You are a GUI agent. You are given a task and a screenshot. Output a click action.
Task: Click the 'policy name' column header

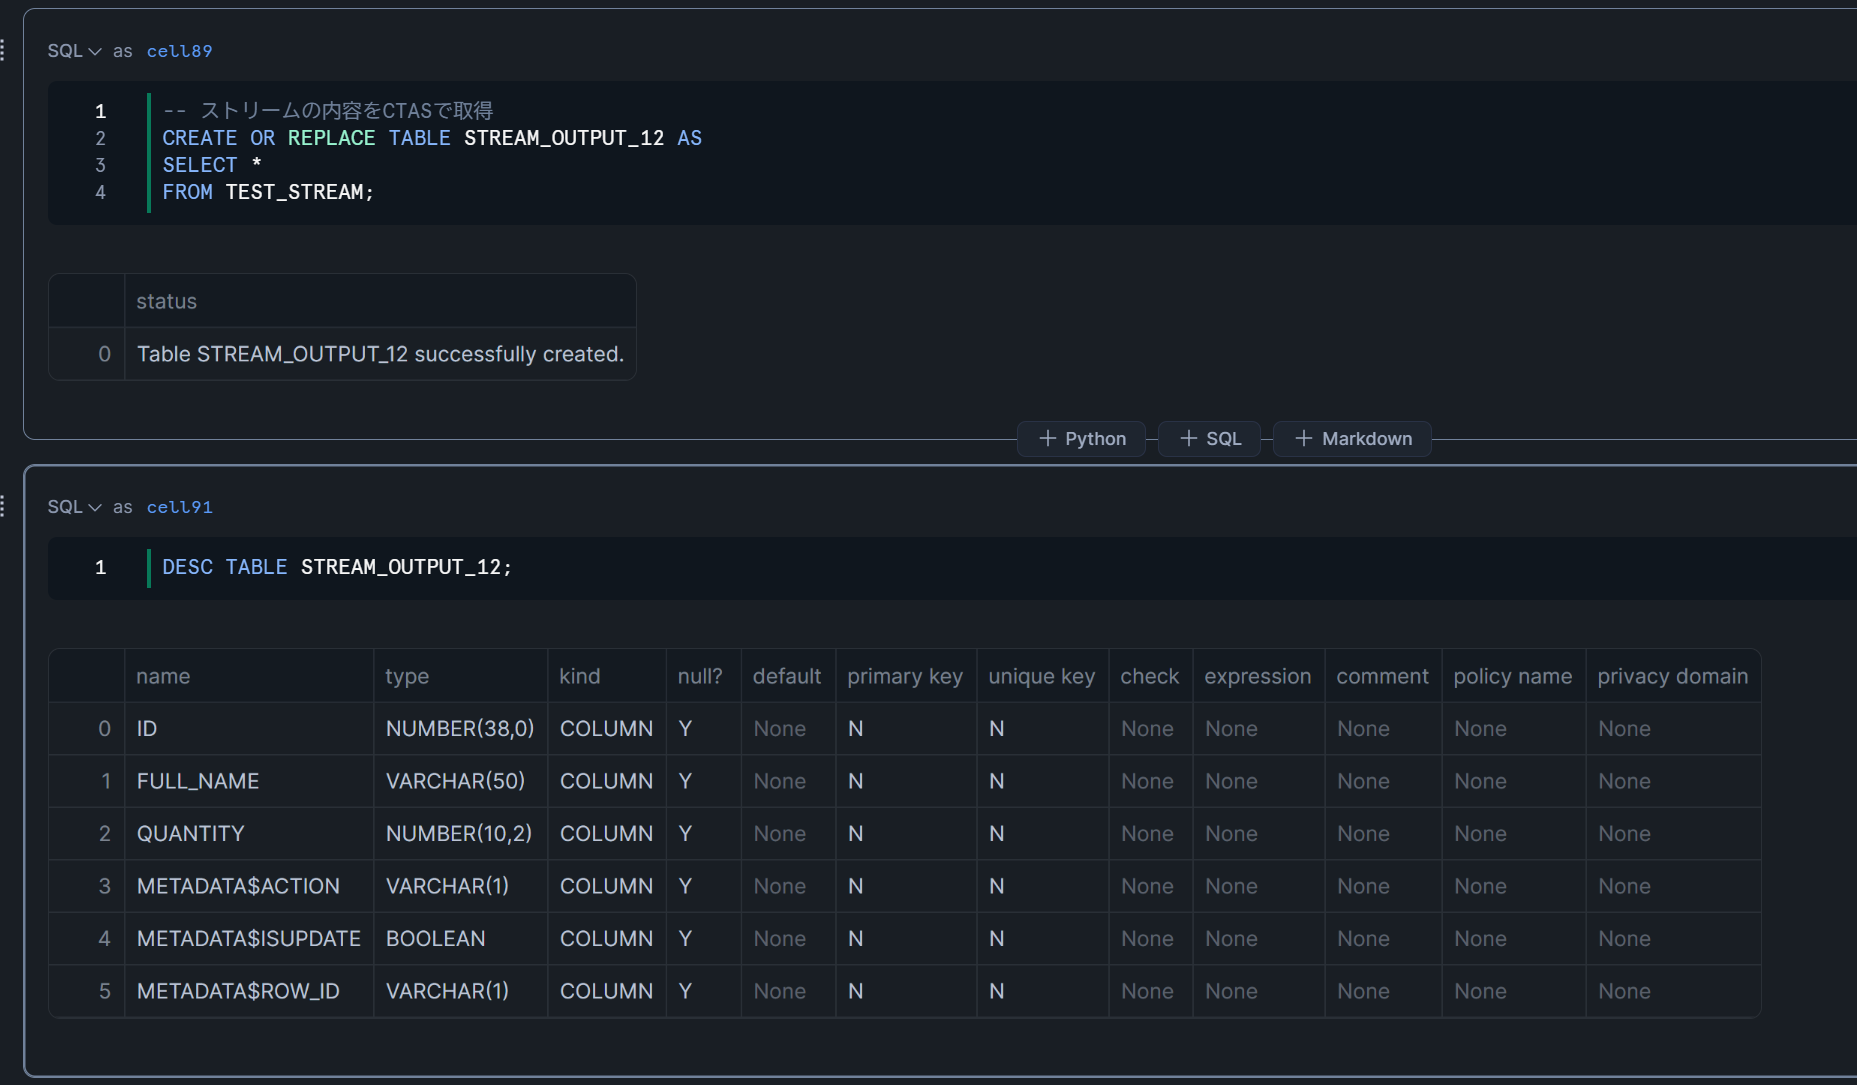click(1514, 676)
